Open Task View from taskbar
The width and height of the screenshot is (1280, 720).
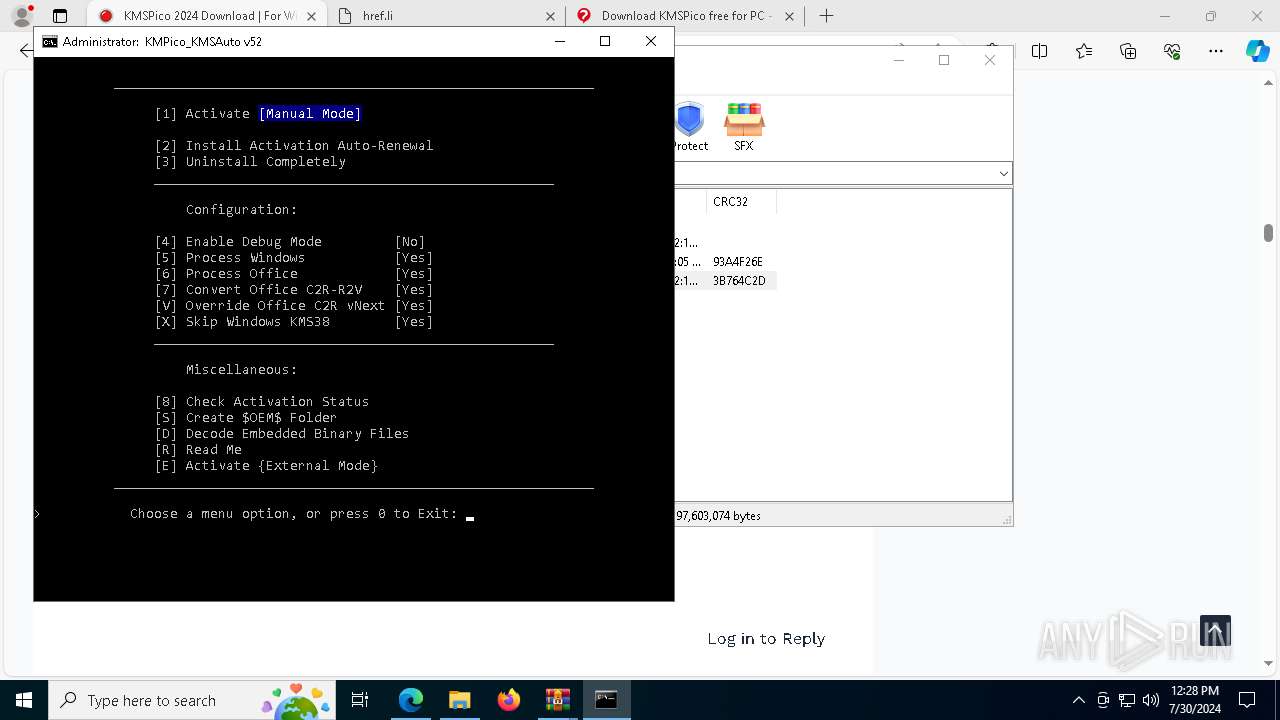point(360,700)
